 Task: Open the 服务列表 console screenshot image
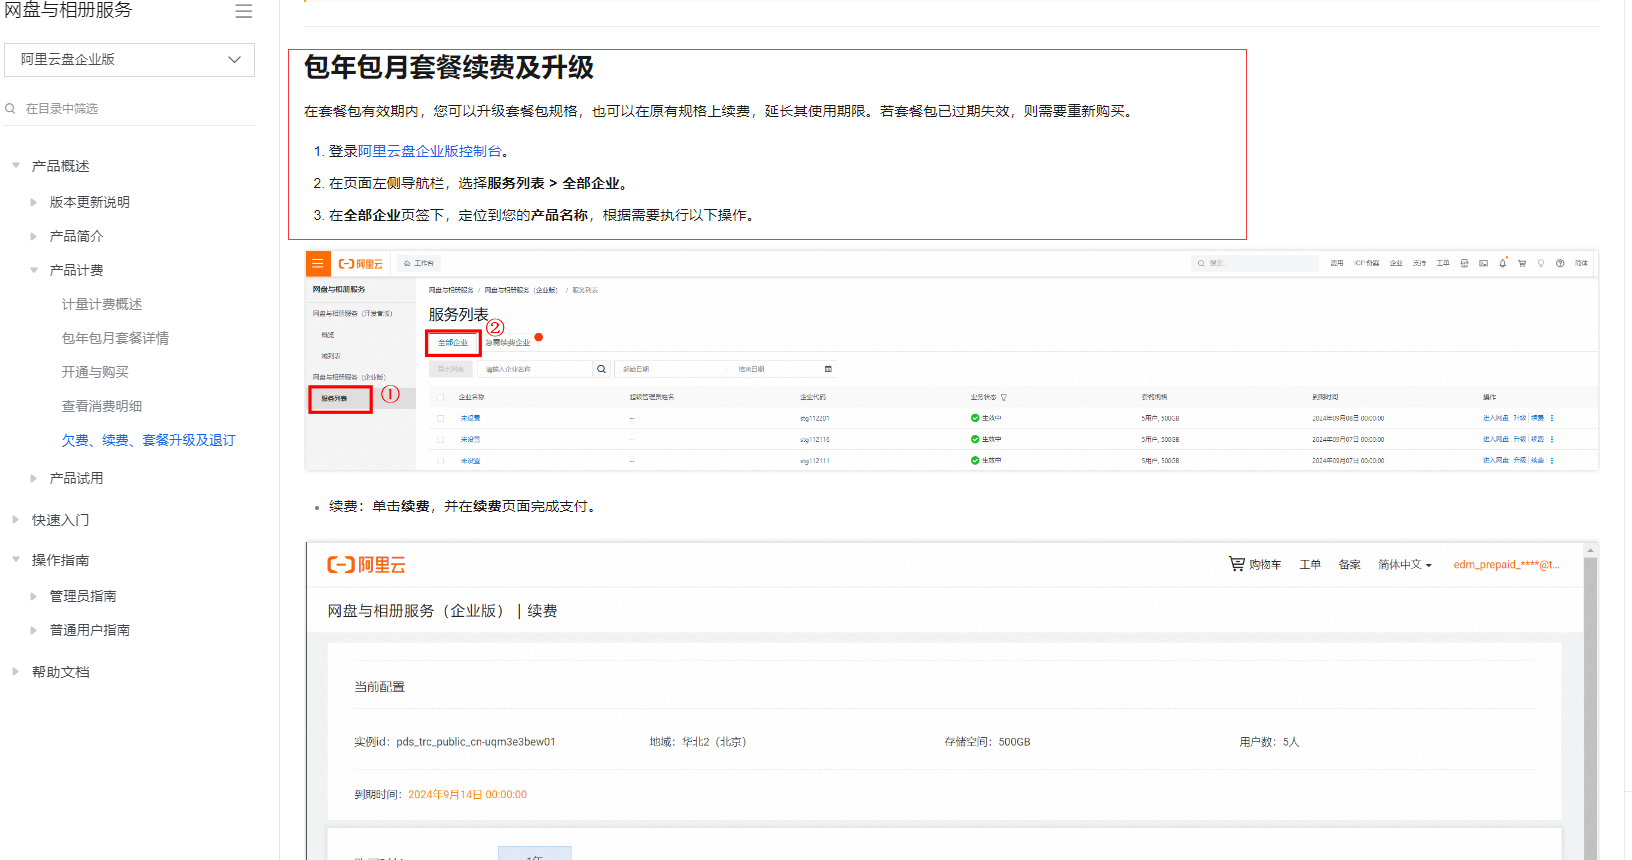pos(951,360)
